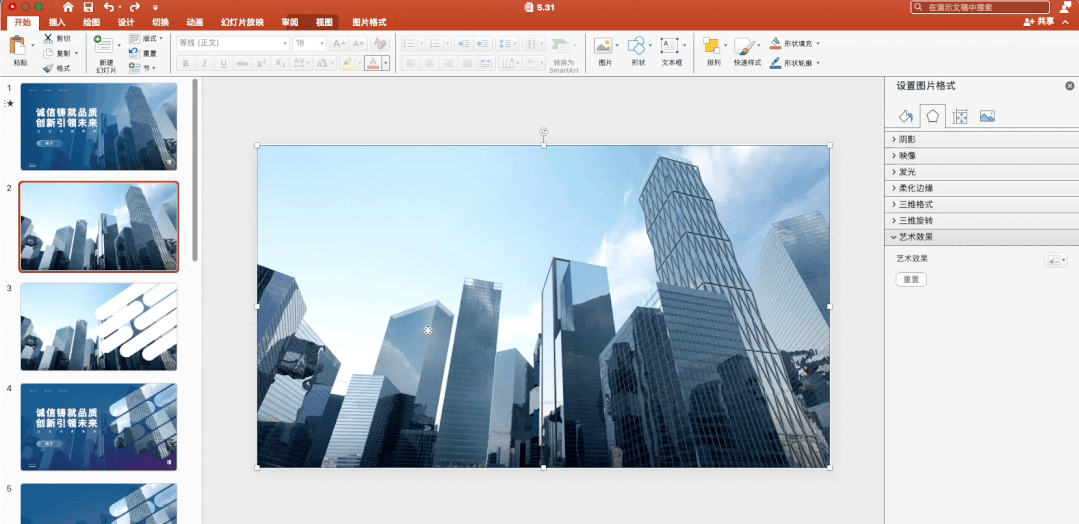Select slide 1 thumbnail
Image resolution: width=1079 pixels, height=524 pixels.
pos(99,127)
